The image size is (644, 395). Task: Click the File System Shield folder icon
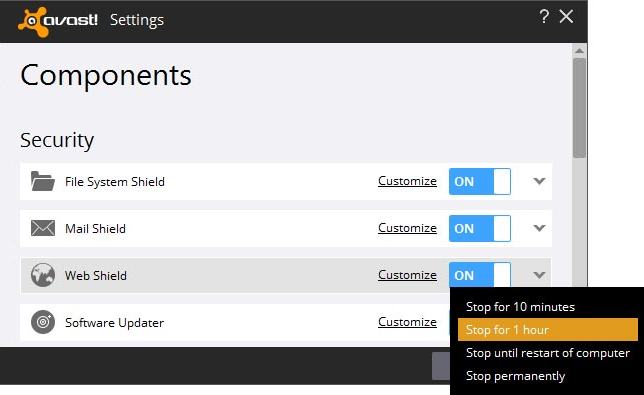click(43, 181)
